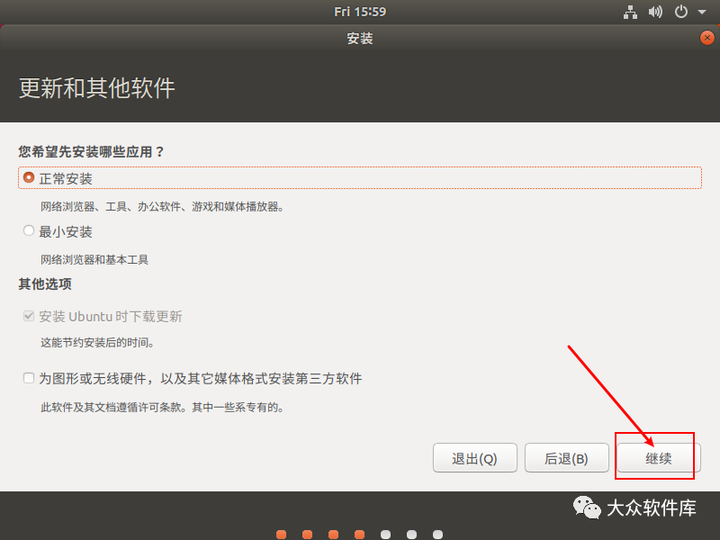720x540 pixels.
Task: Select the 最小安装 radio button
Action: [28, 231]
